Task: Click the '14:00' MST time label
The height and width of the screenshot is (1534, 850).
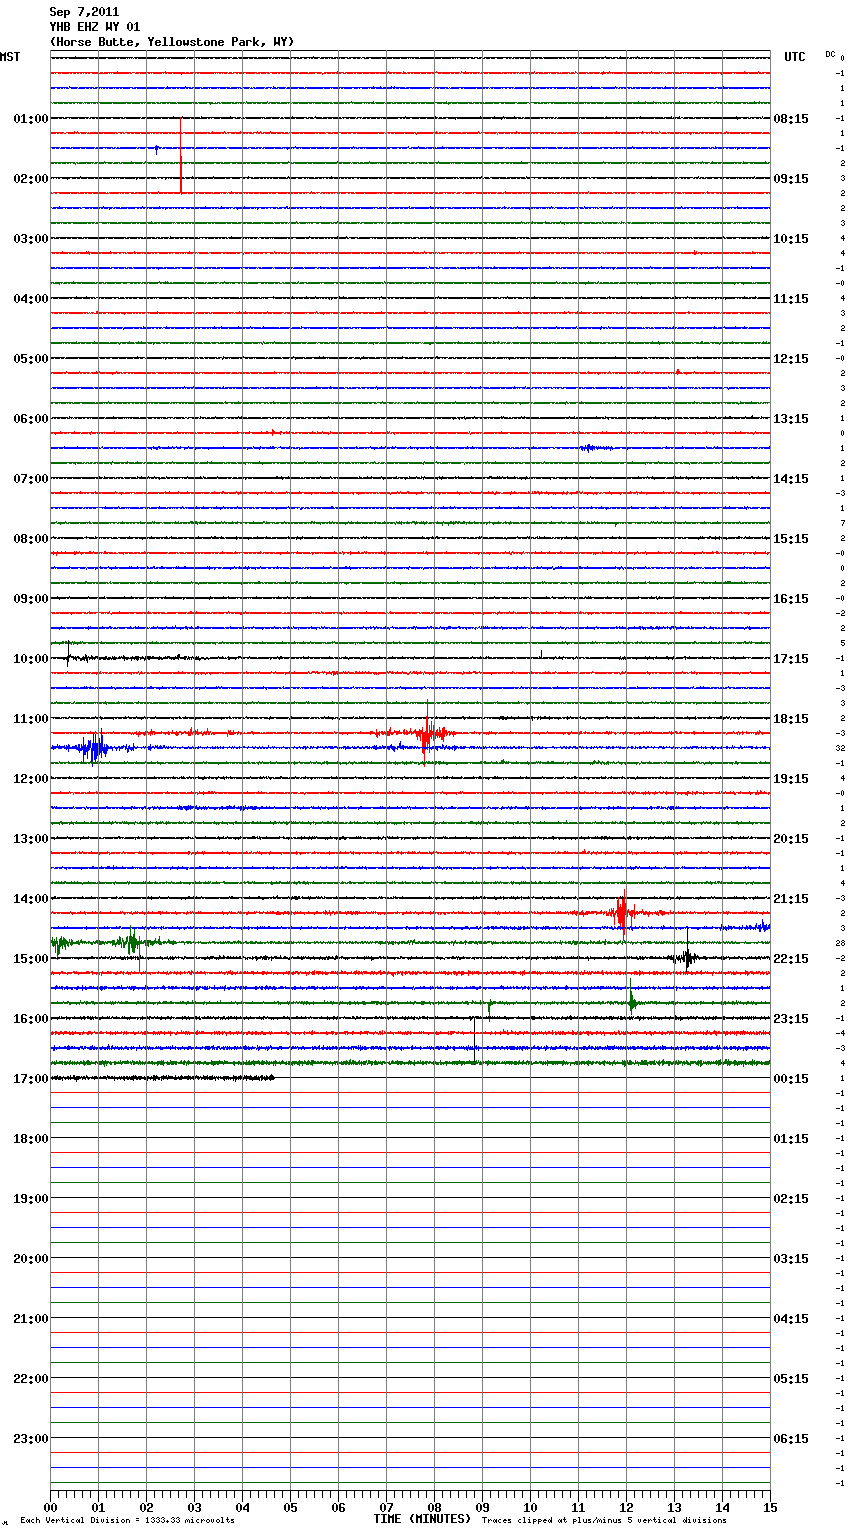Action: pyautogui.click(x=31, y=899)
